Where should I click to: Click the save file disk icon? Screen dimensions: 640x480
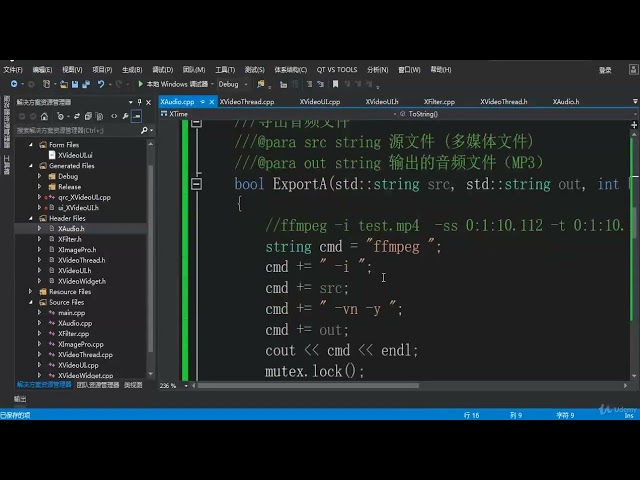click(75, 84)
